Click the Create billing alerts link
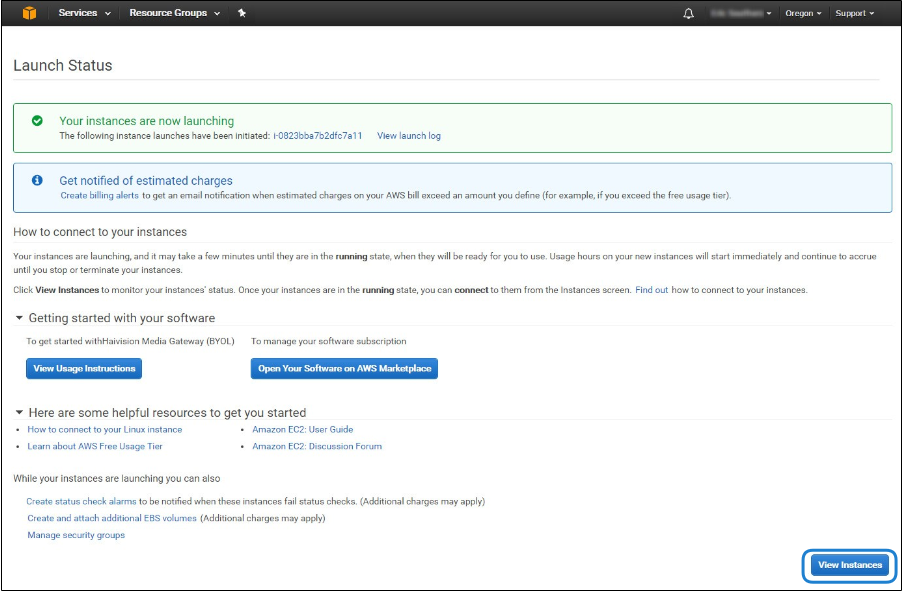The image size is (921, 610). pos(99,195)
